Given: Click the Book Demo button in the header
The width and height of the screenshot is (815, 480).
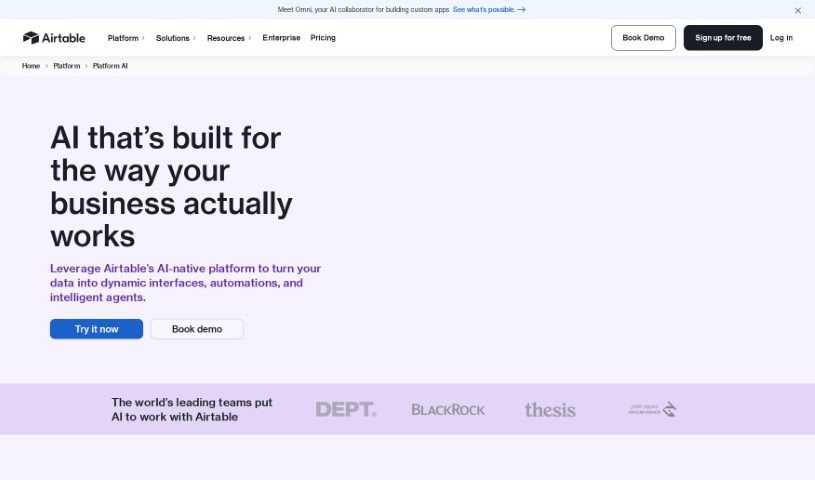Looking at the screenshot, I should tap(643, 38).
